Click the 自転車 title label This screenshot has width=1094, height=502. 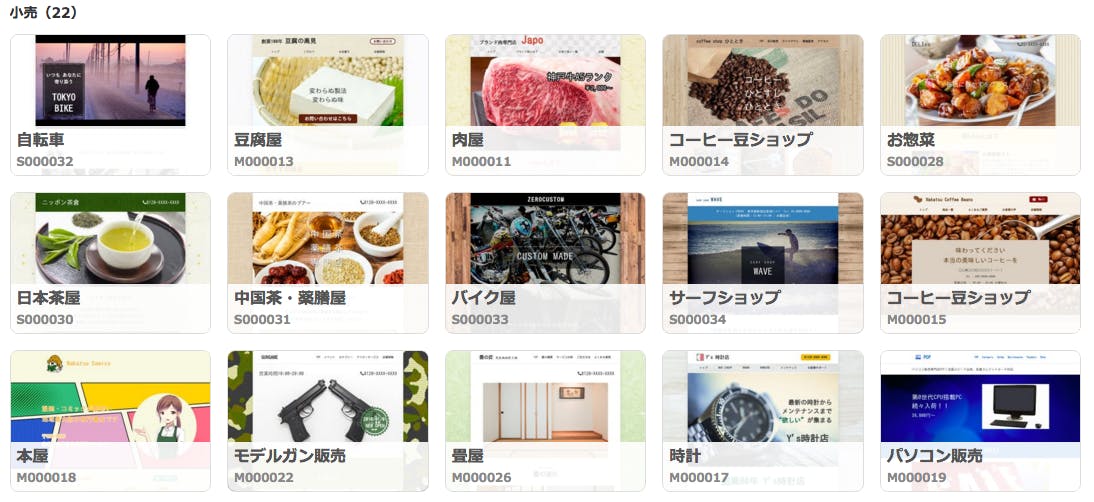click(x=40, y=140)
